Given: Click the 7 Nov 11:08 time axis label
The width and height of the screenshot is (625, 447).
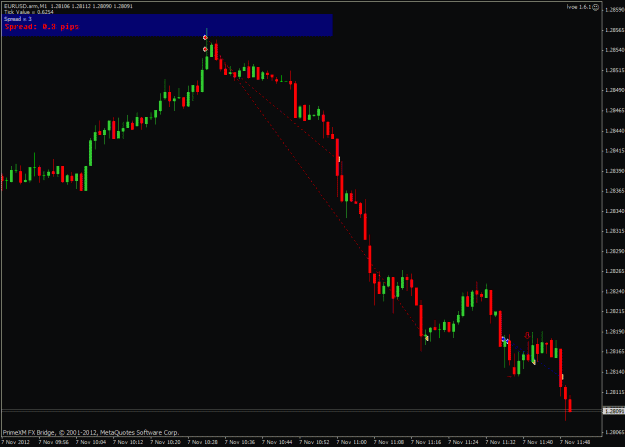Looking at the screenshot, I should click(x=389, y=442).
